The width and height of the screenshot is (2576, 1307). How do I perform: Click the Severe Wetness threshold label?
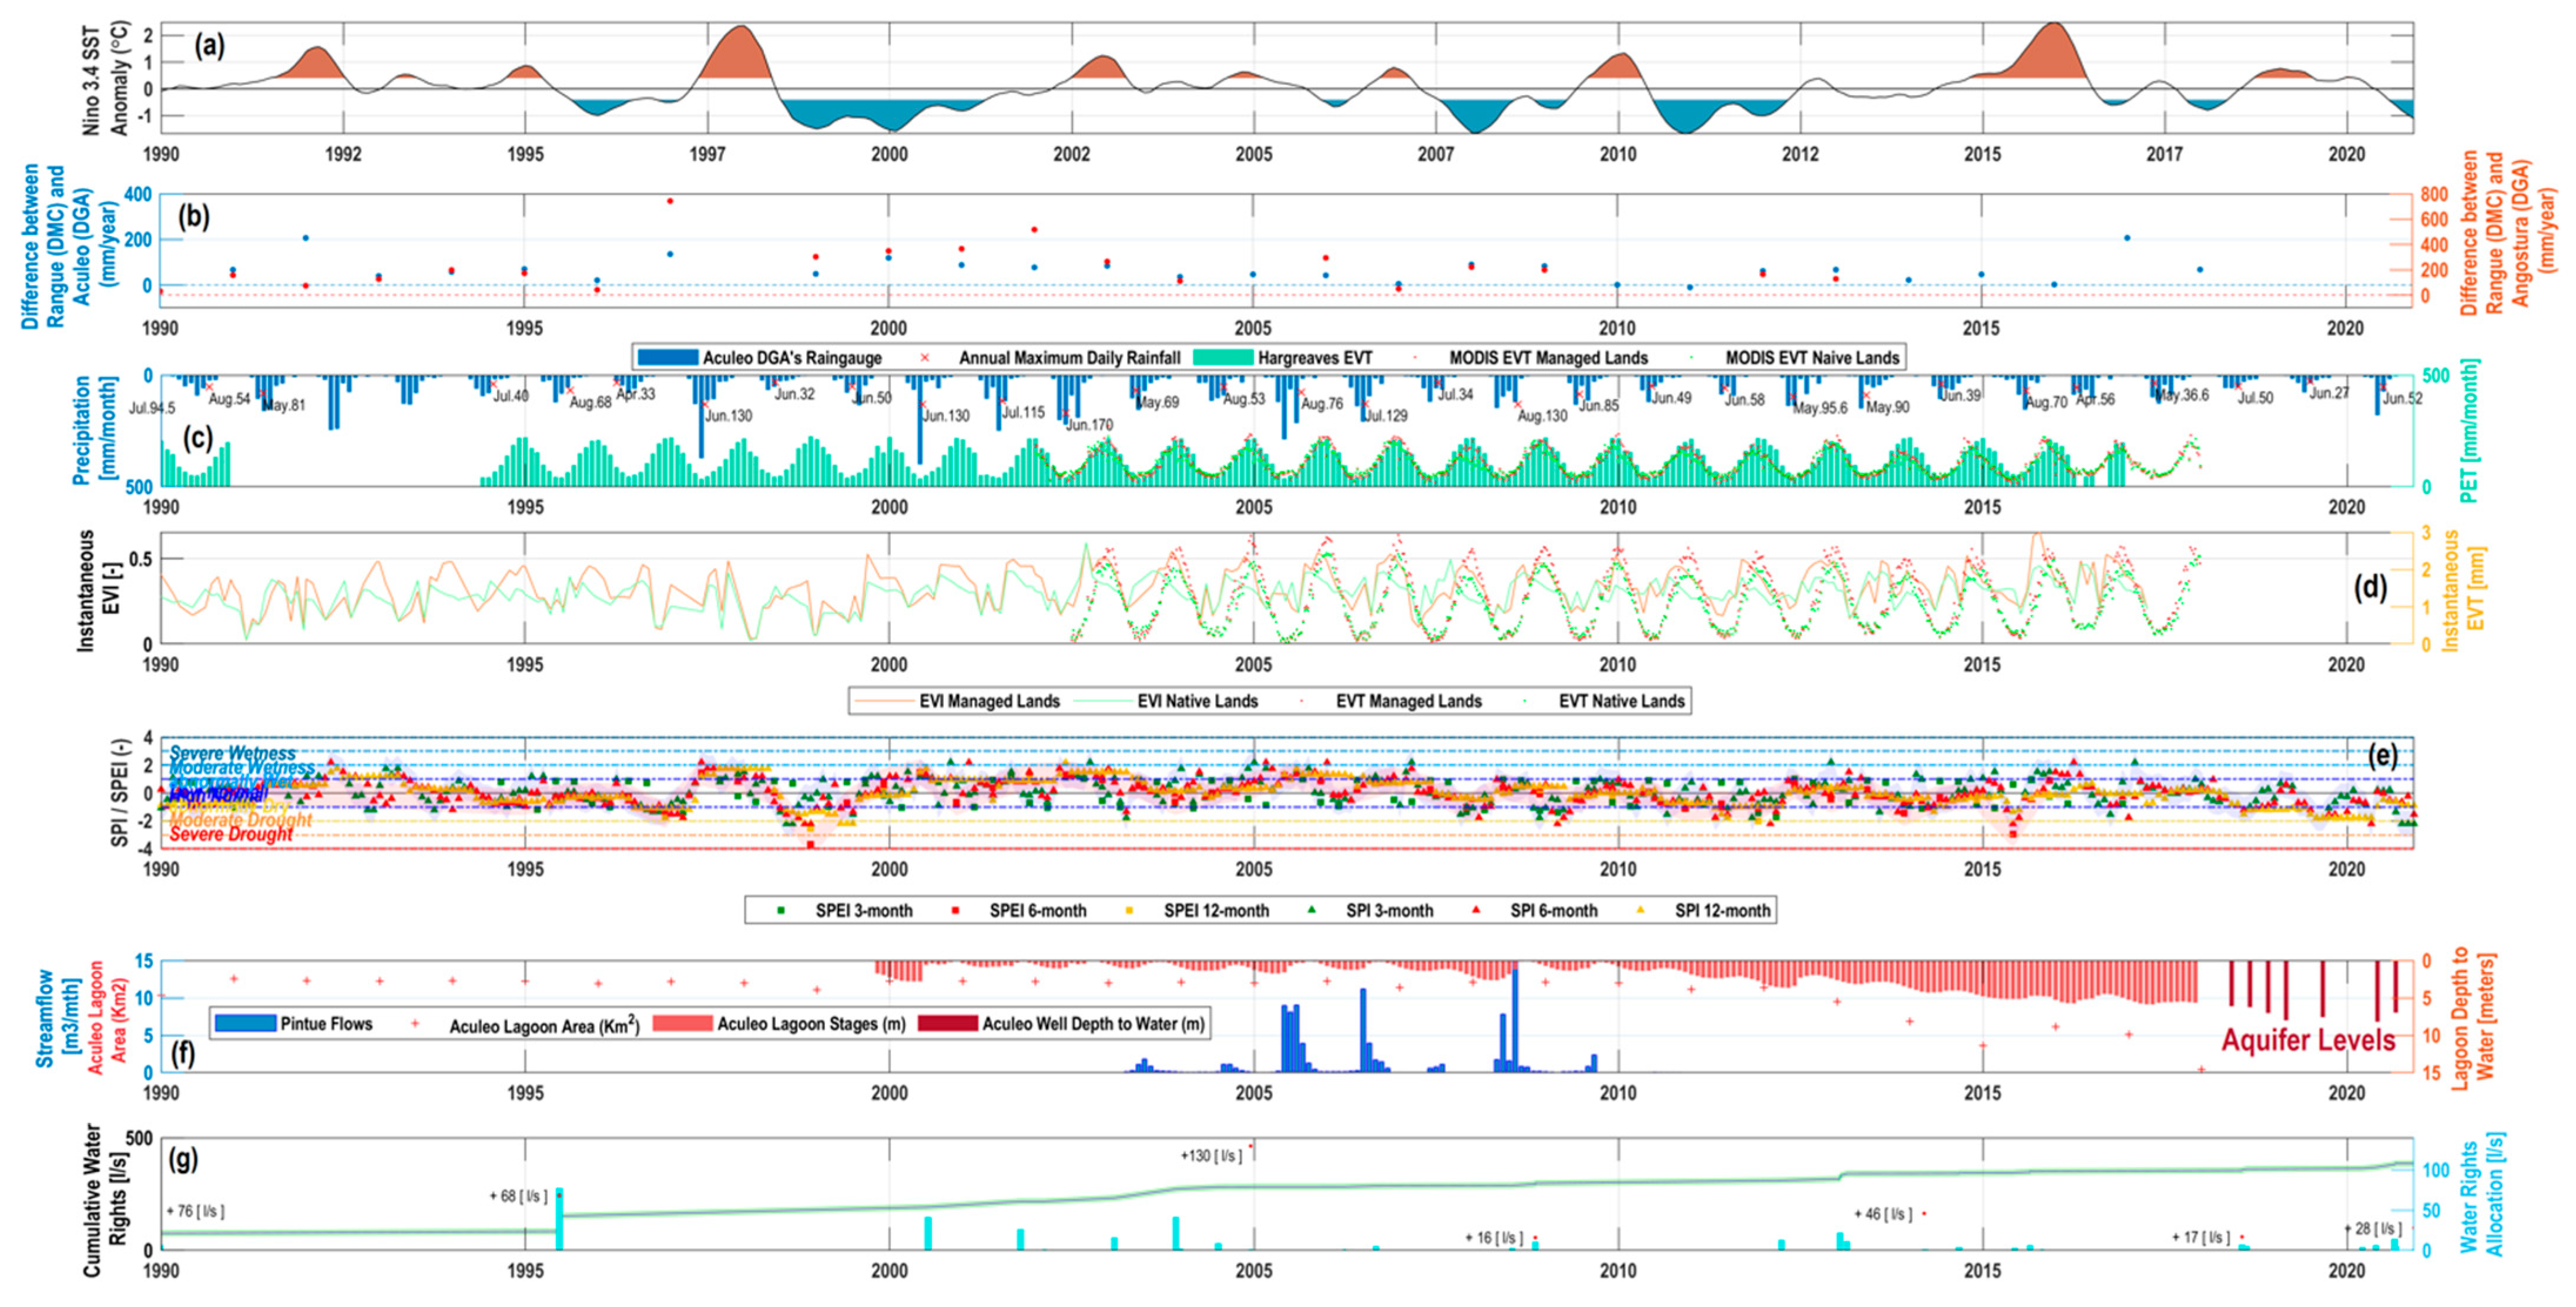233,753
